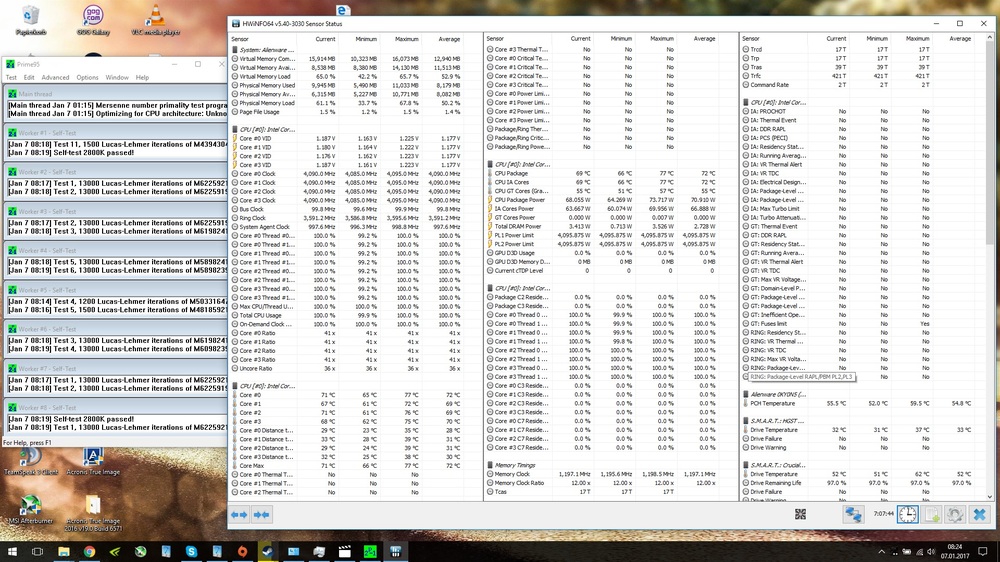1000x562 pixels.
Task: Select the Core #0 VID sensor row
Action: [256, 138]
